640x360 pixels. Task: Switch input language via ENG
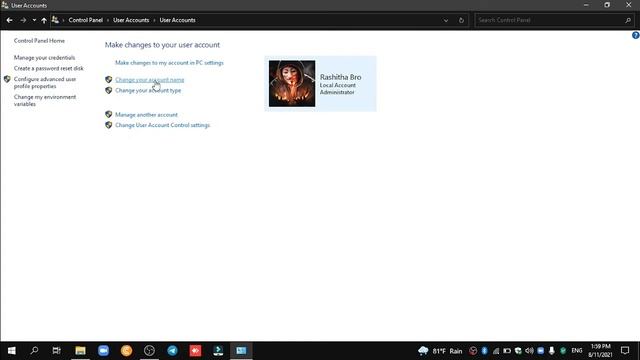(x=577, y=351)
